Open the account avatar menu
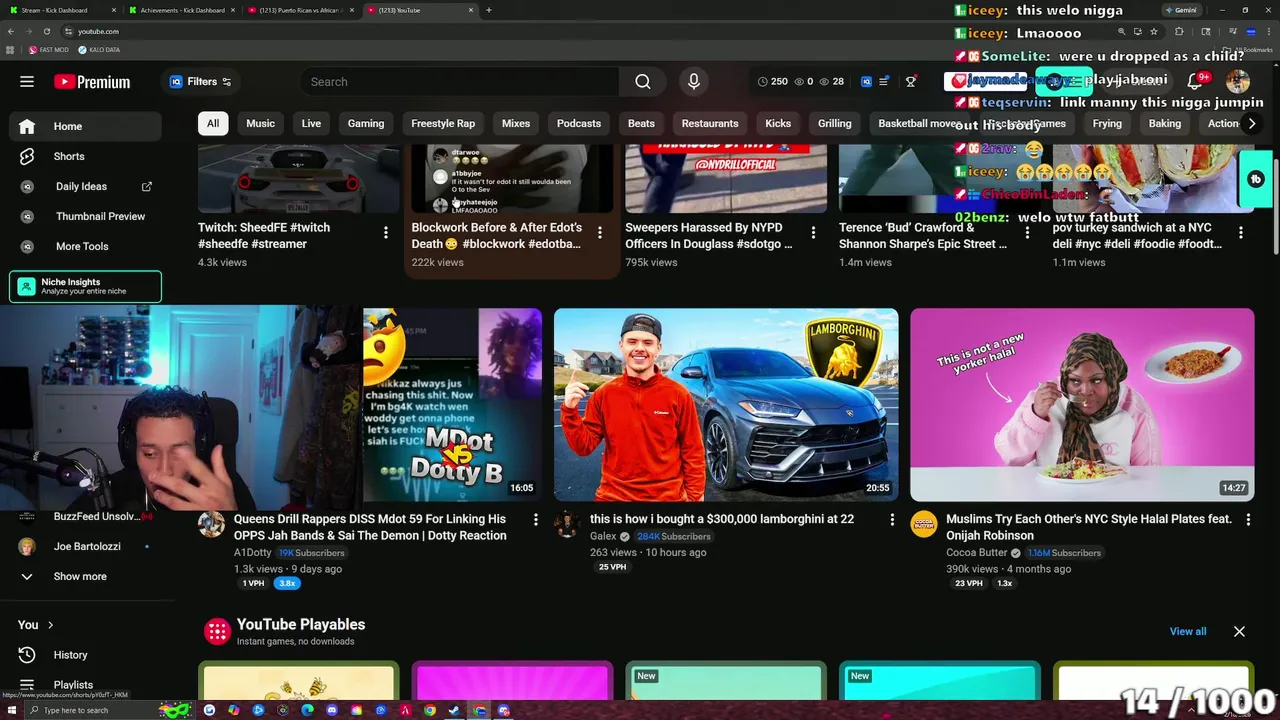The height and width of the screenshot is (720, 1280). point(1238,82)
